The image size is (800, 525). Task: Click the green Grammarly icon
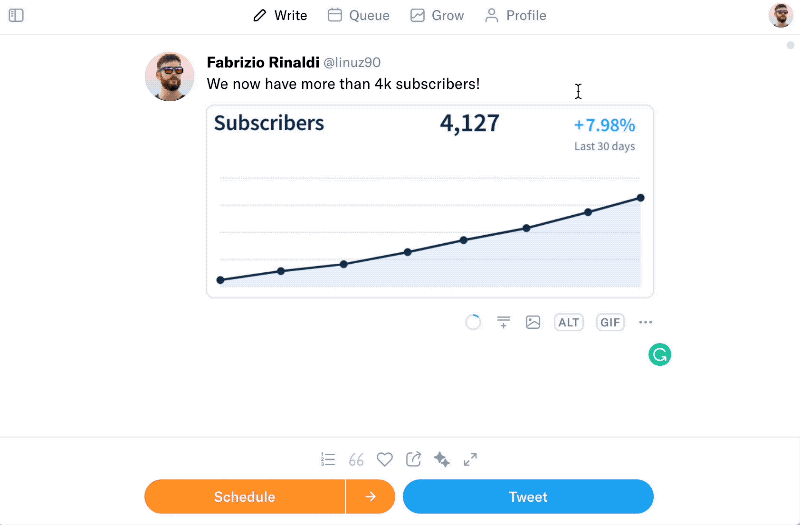click(x=660, y=354)
